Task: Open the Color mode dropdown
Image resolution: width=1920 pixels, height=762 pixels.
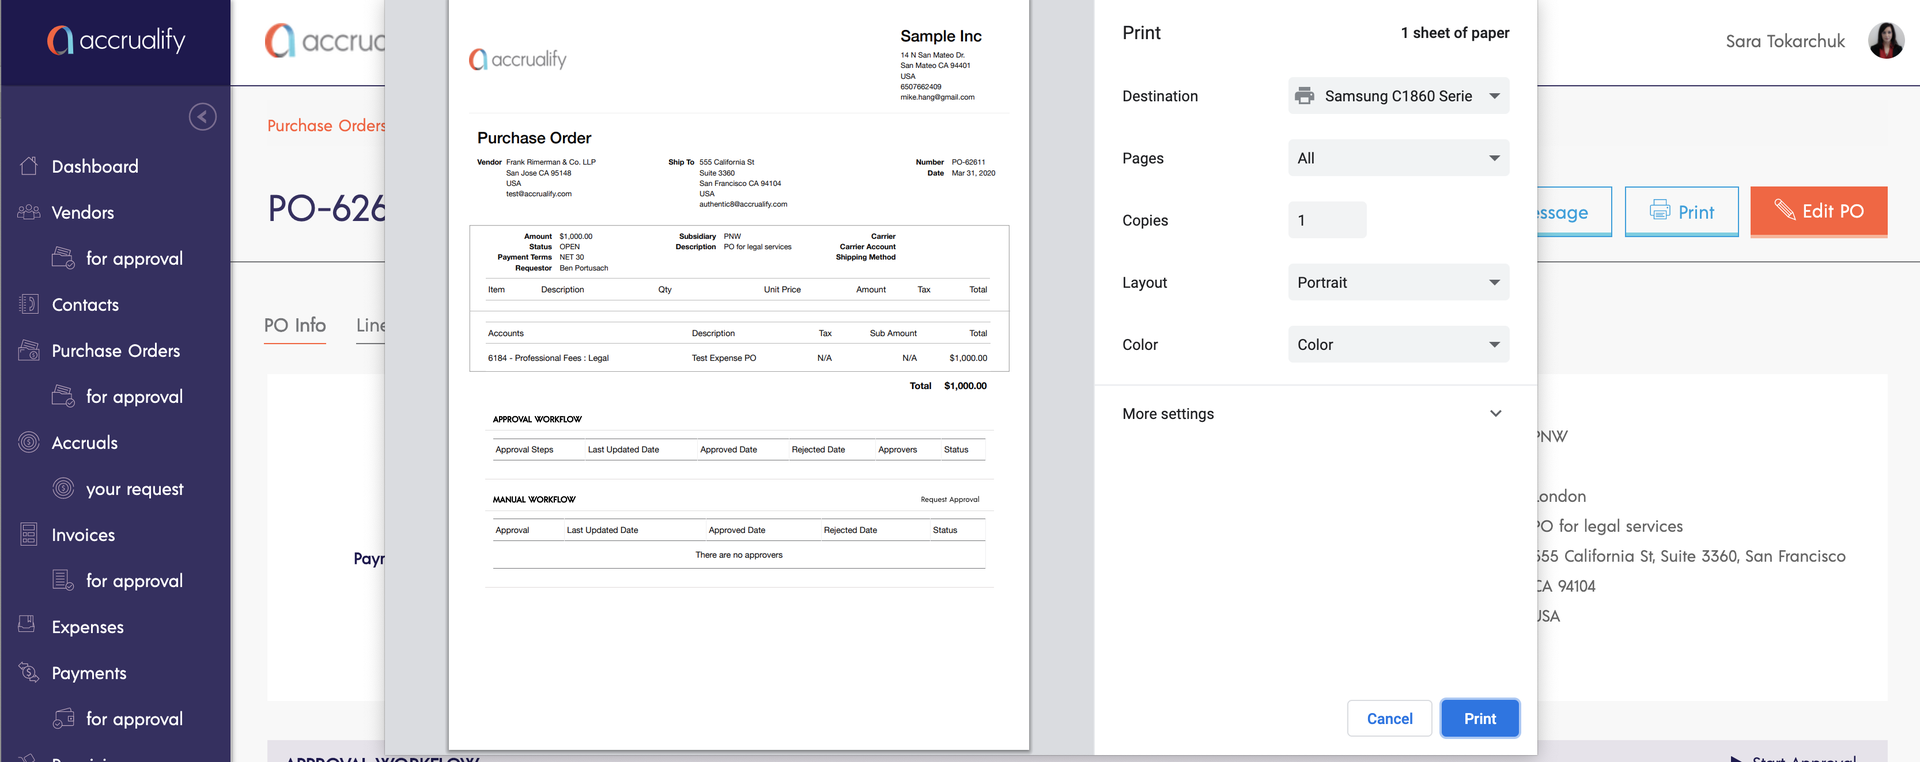Action: [1398, 344]
